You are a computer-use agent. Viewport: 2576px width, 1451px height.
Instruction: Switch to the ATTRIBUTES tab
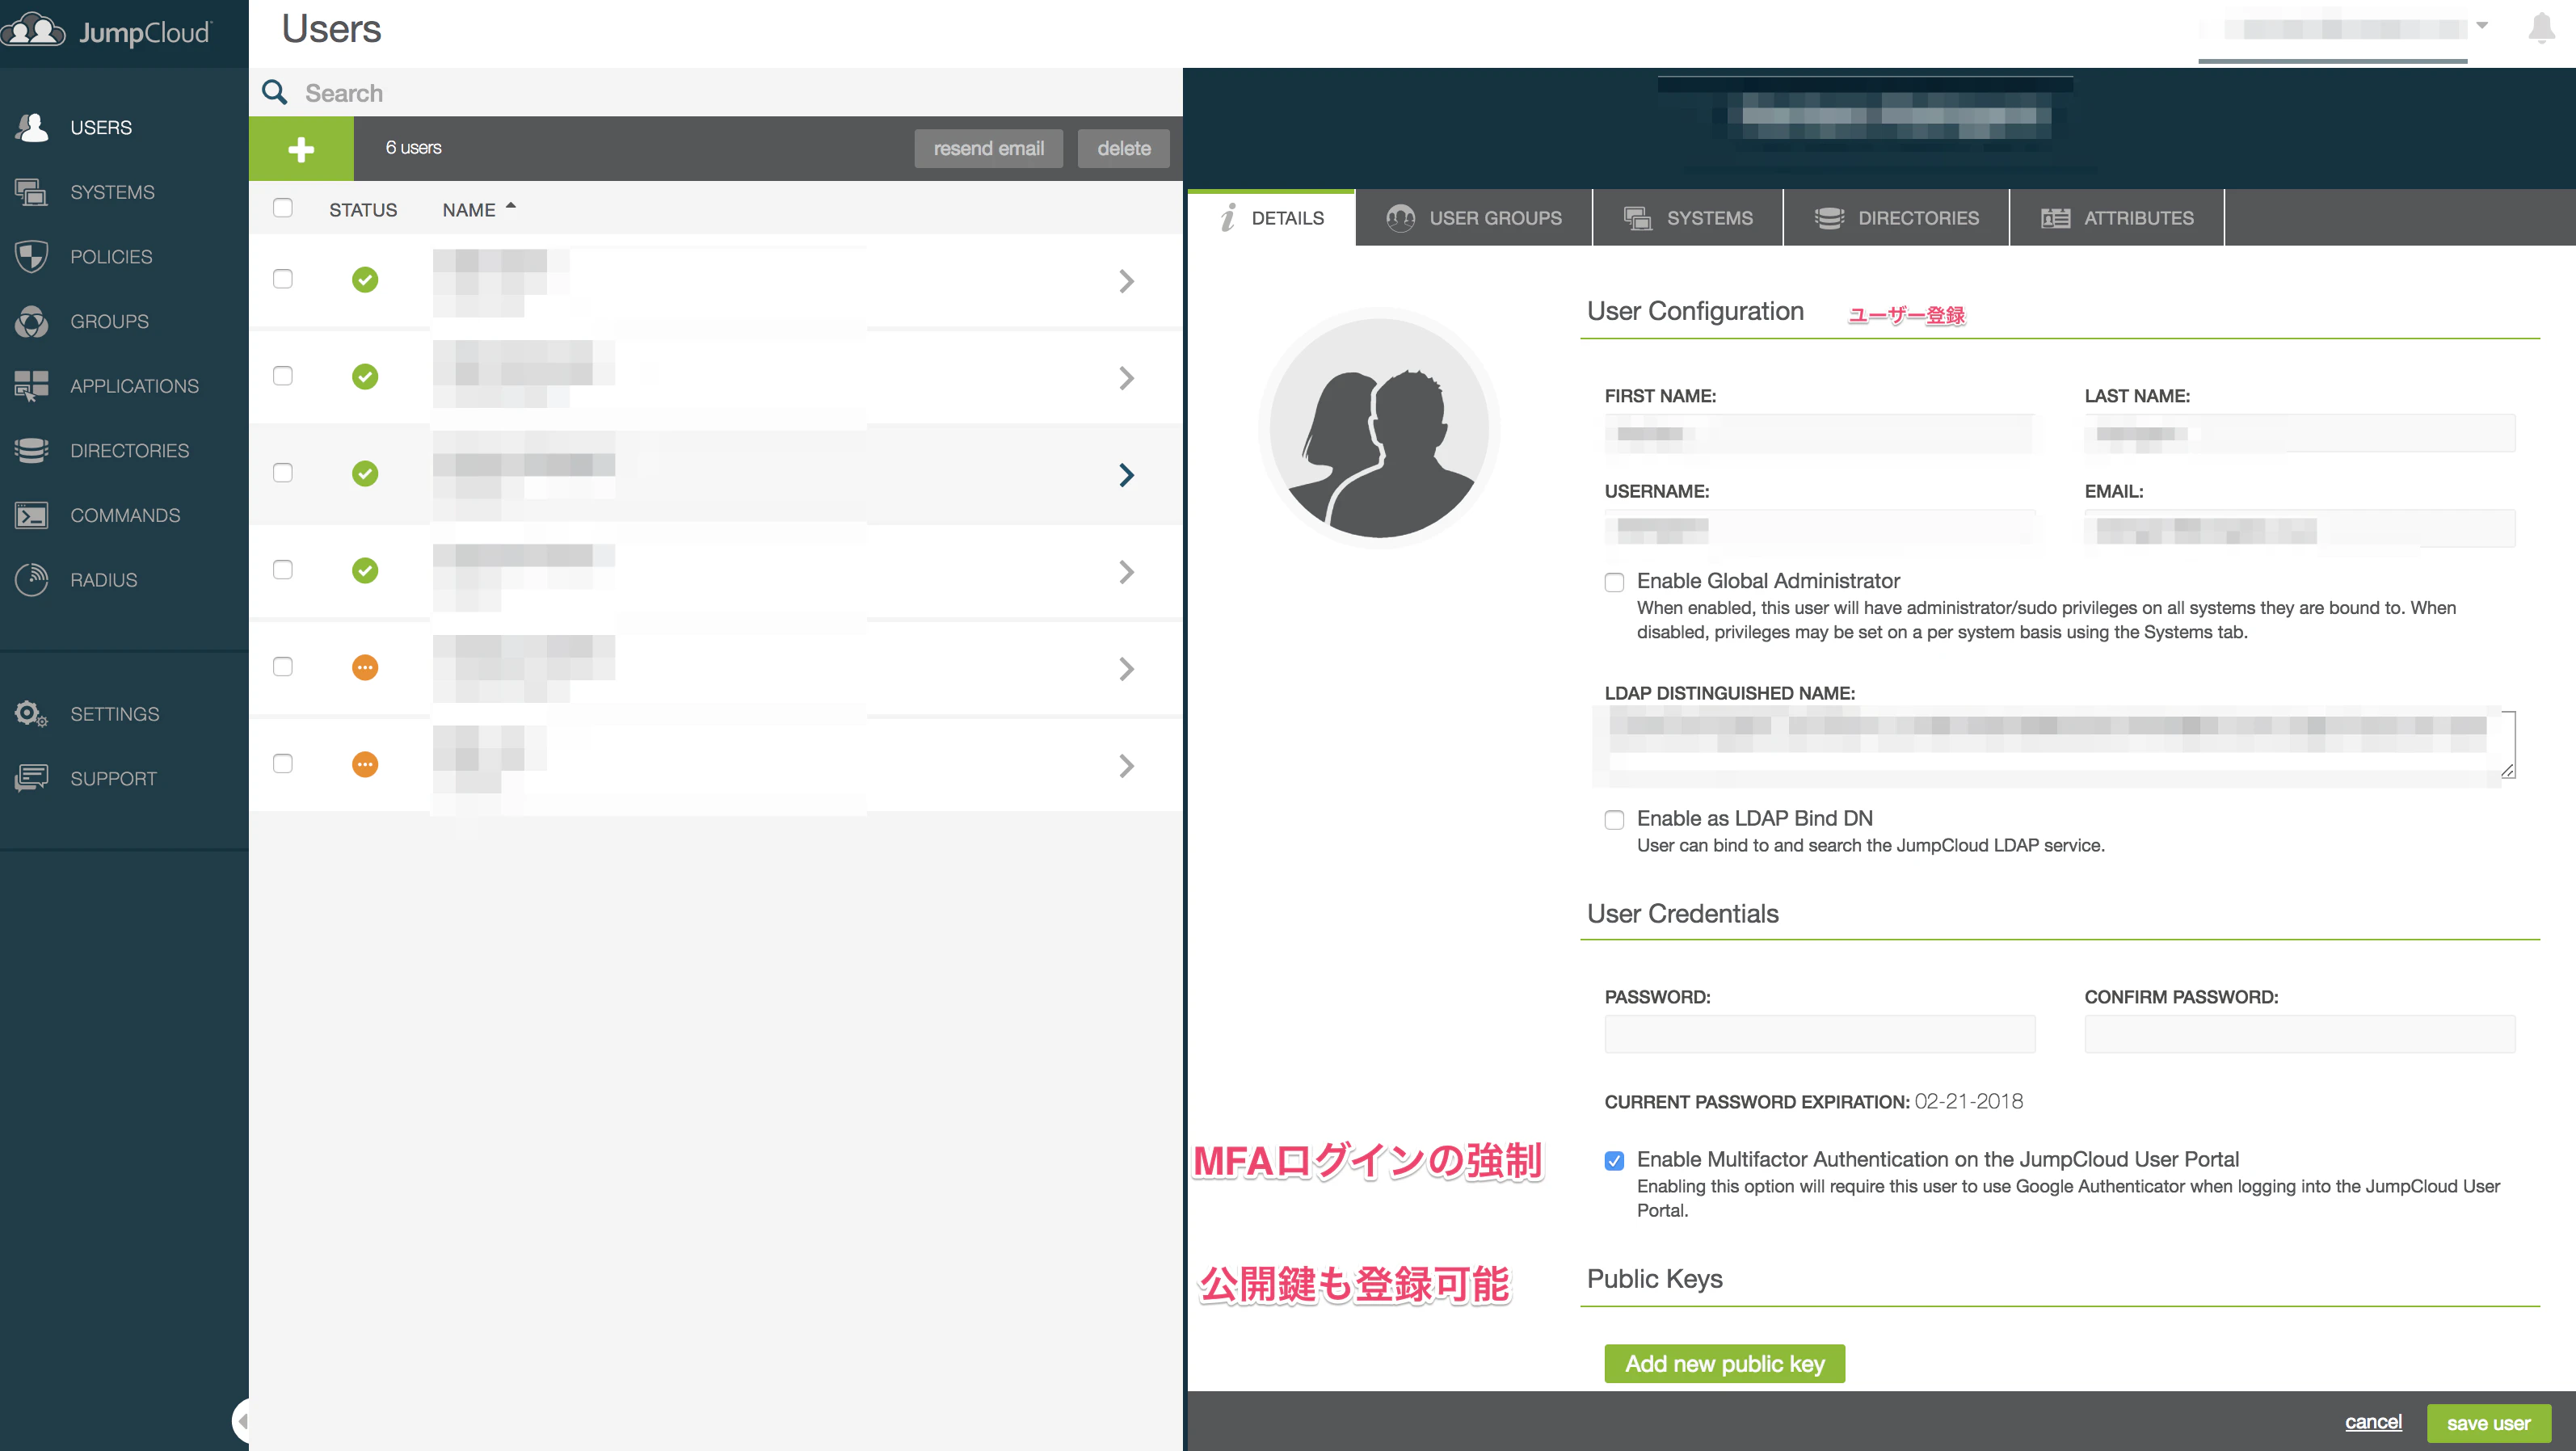2117,218
